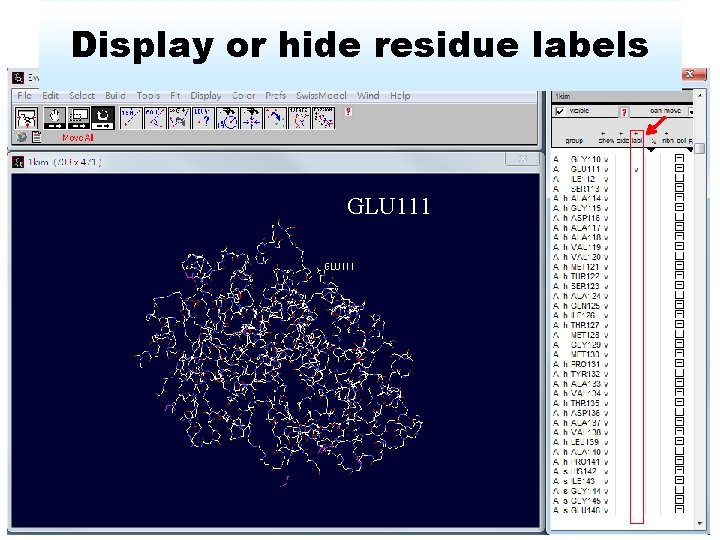Select the rotate molecule tool
Screen dimensions: 720x540
102,118
